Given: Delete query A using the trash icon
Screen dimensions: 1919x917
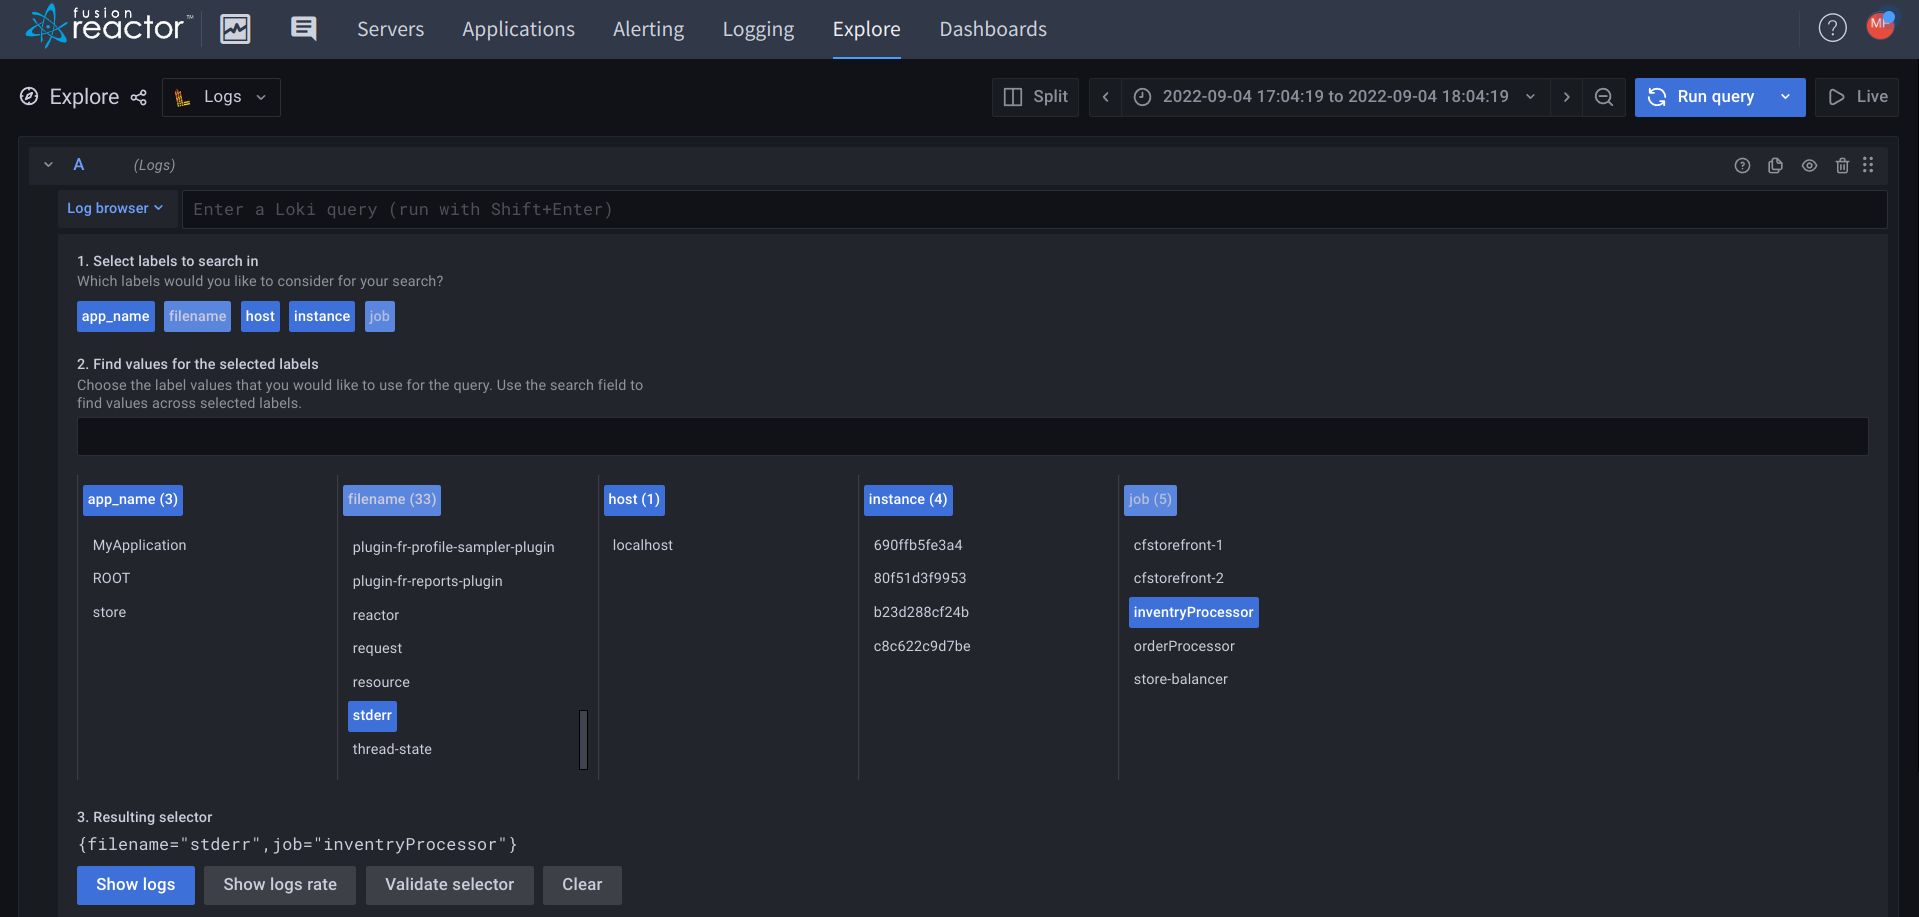Looking at the screenshot, I should click(1842, 165).
